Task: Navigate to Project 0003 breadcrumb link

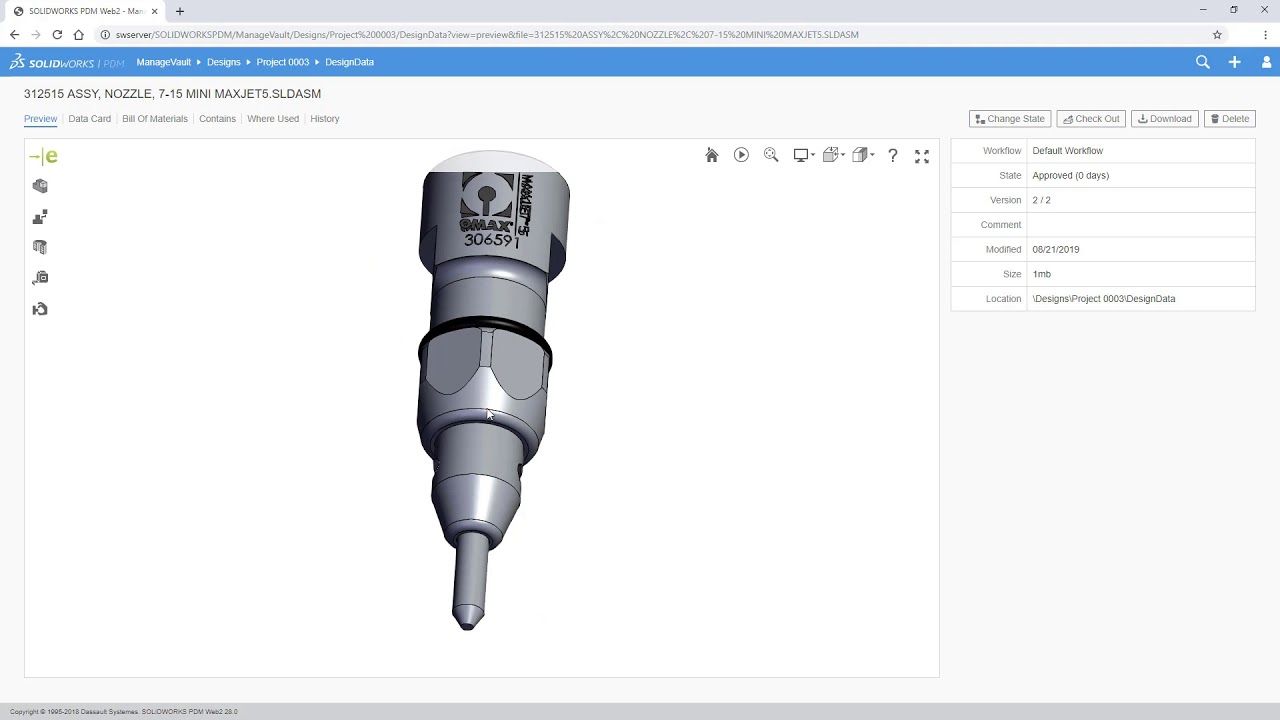Action: tap(282, 62)
